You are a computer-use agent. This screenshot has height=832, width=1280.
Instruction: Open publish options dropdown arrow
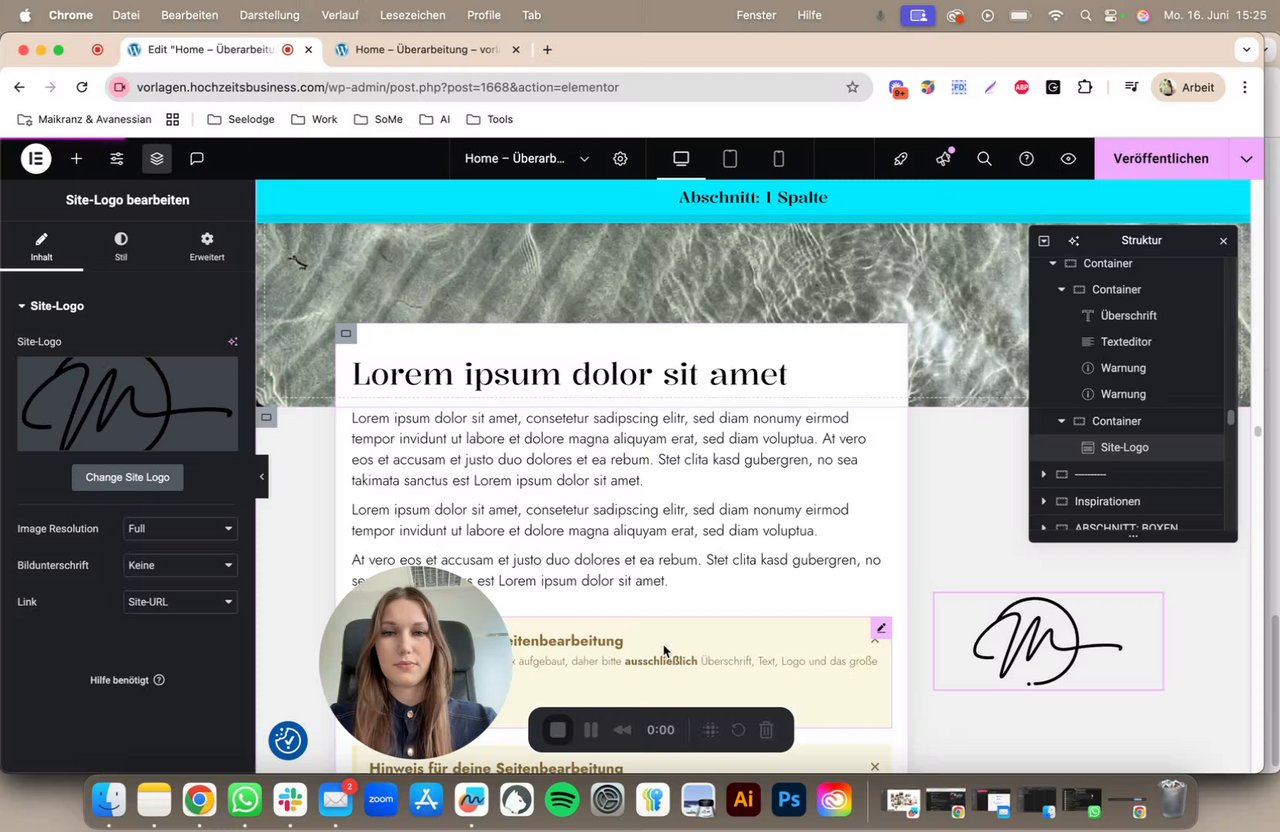click(x=1246, y=158)
